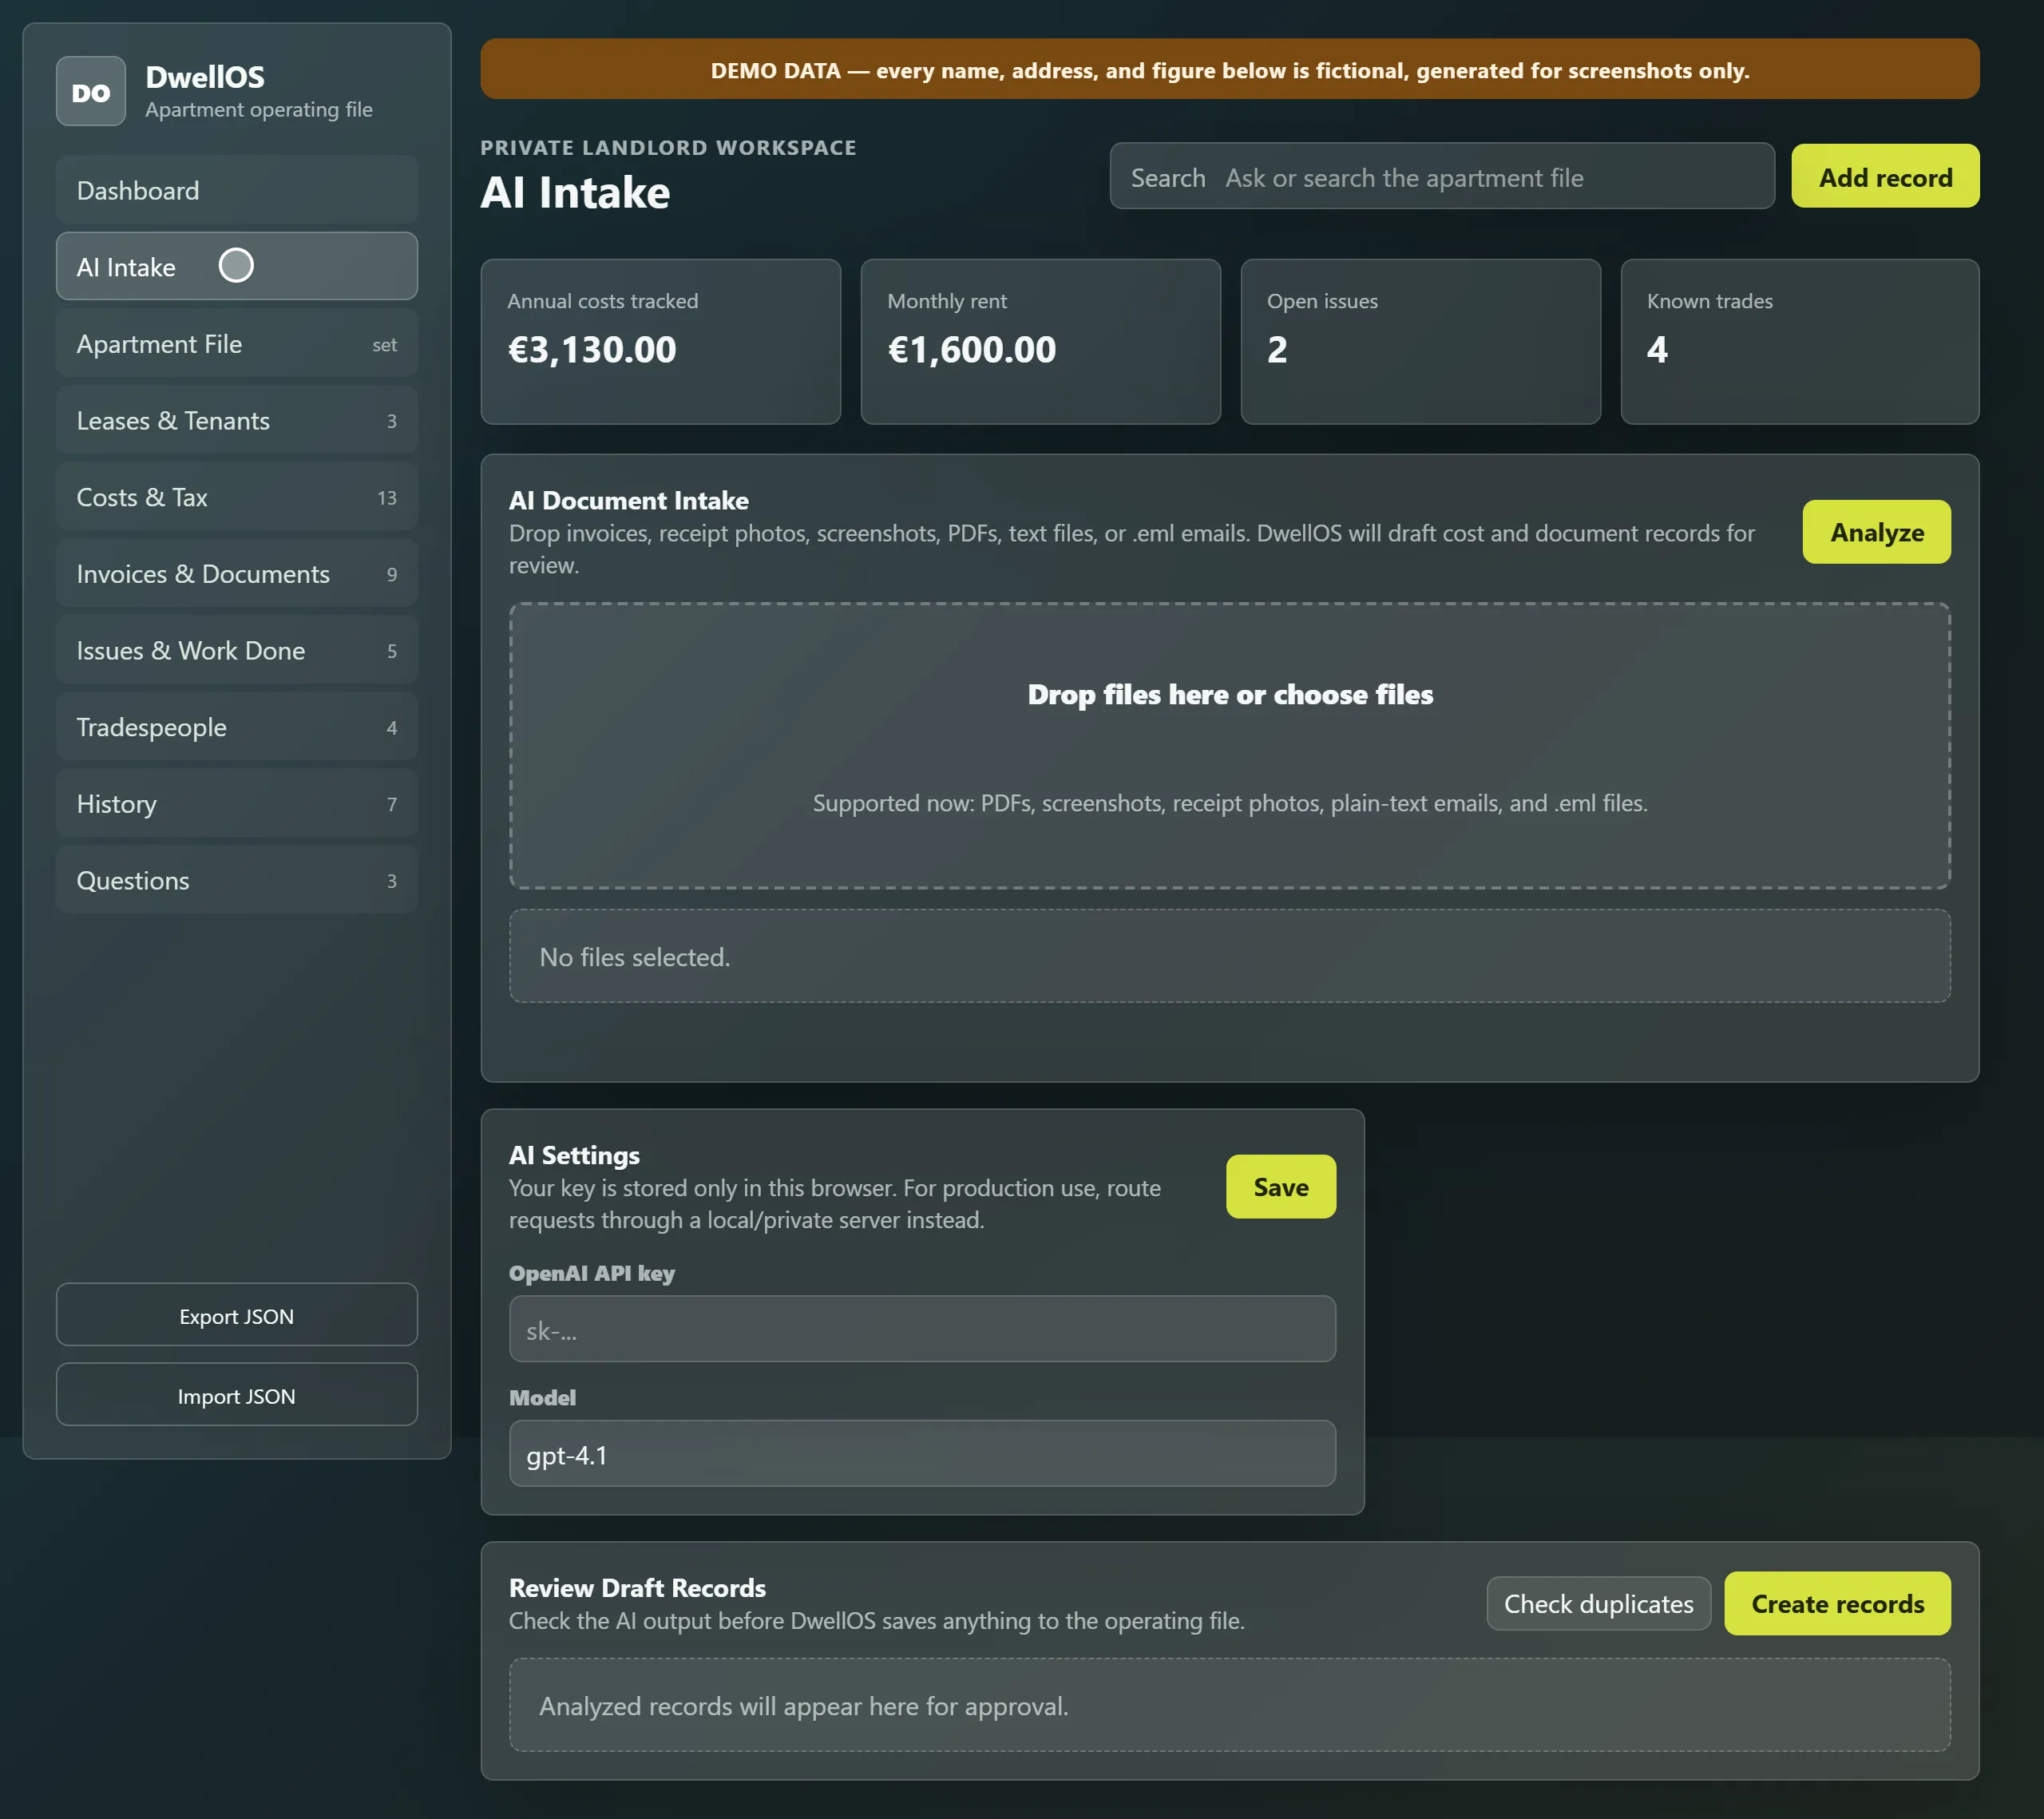Click the Model field showing gpt-4.1
The width and height of the screenshot is (2044, 1819).
coord(922,1454)
